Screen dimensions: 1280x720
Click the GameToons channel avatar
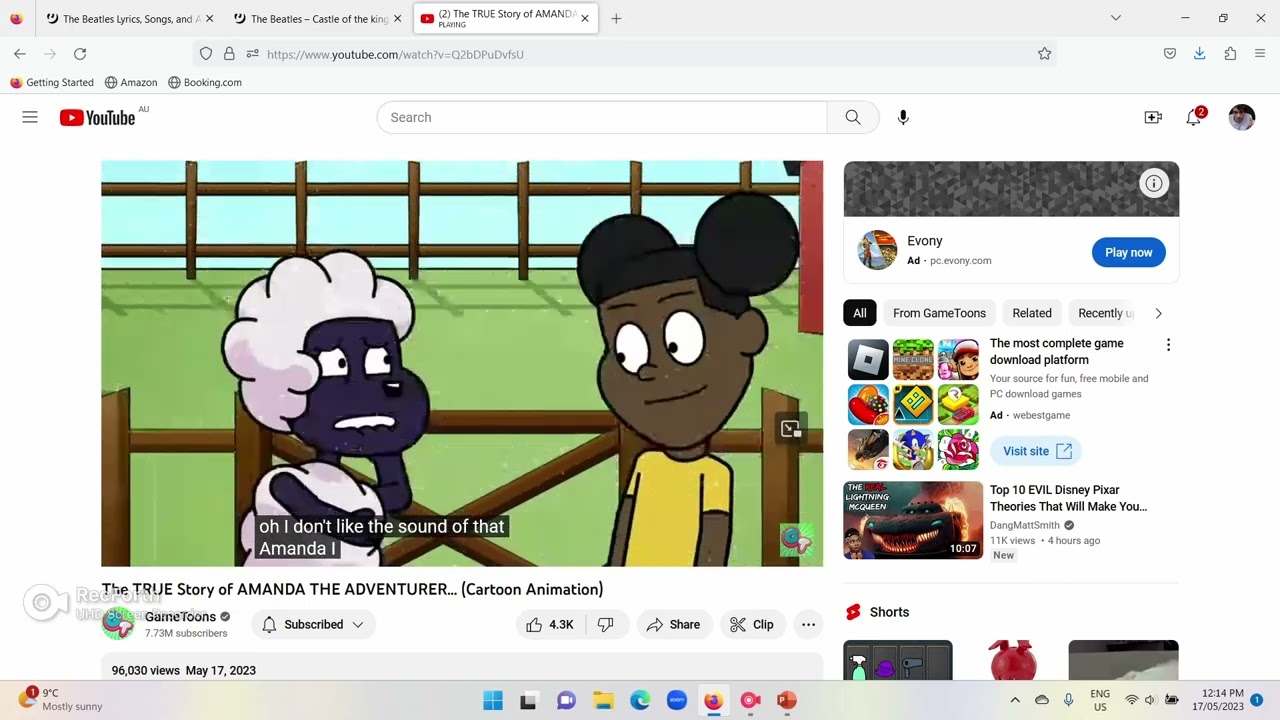[x=118, y=623]
